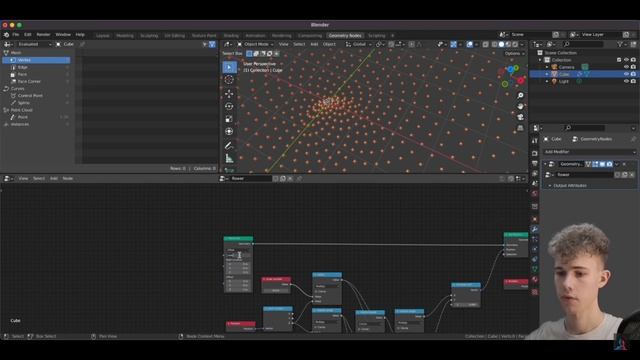Toggle modifier realtime viewport display button

(602, 164)
